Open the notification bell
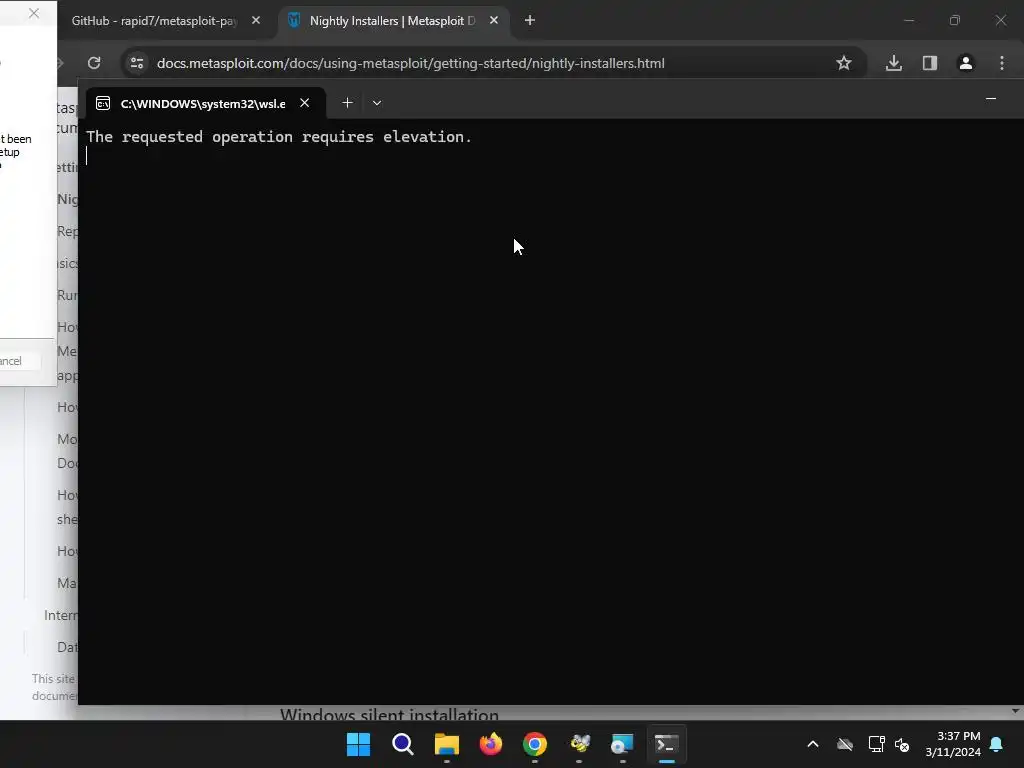1024x768 pixels. [x=996, y=744]
